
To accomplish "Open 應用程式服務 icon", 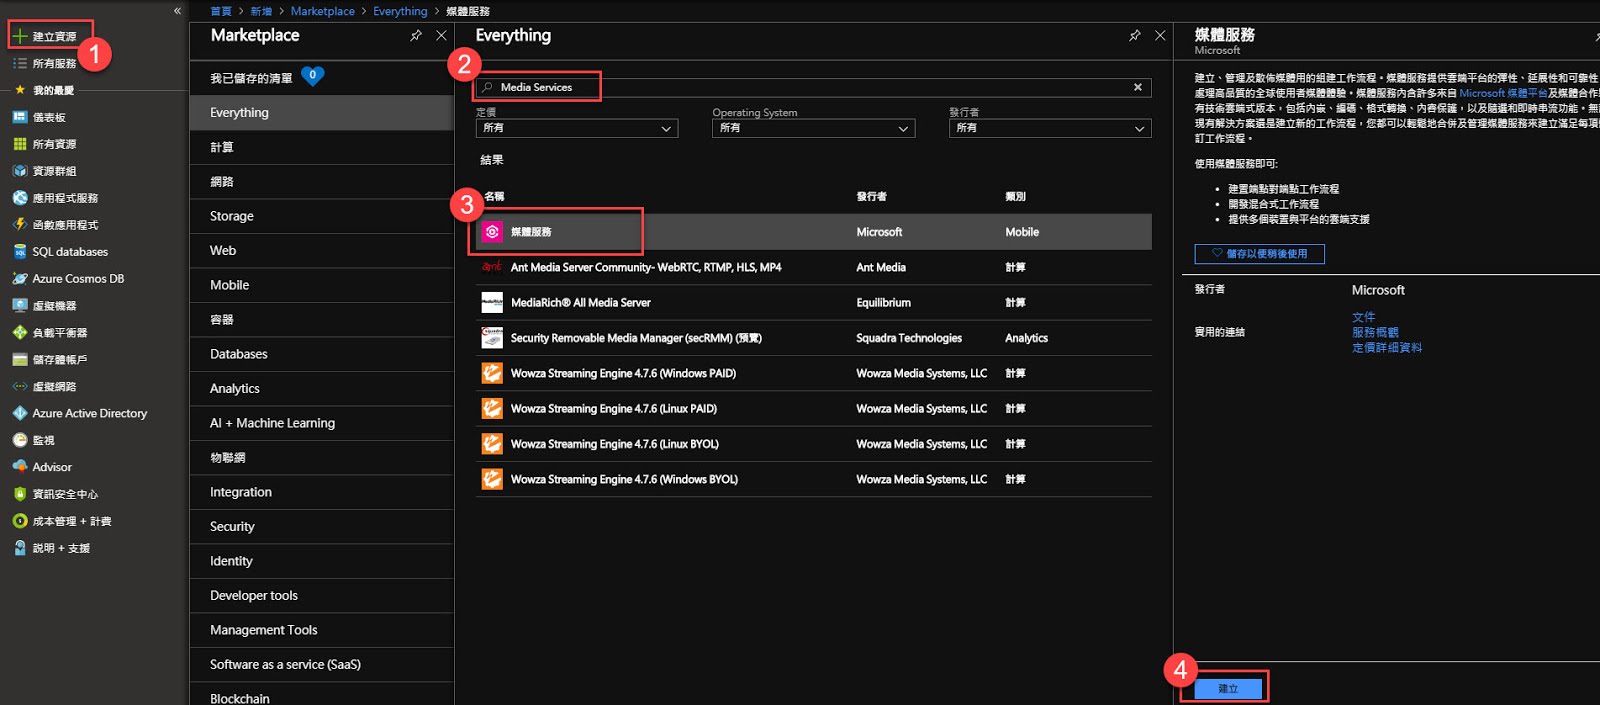I will pyautogui.click(x=20, y=198).
